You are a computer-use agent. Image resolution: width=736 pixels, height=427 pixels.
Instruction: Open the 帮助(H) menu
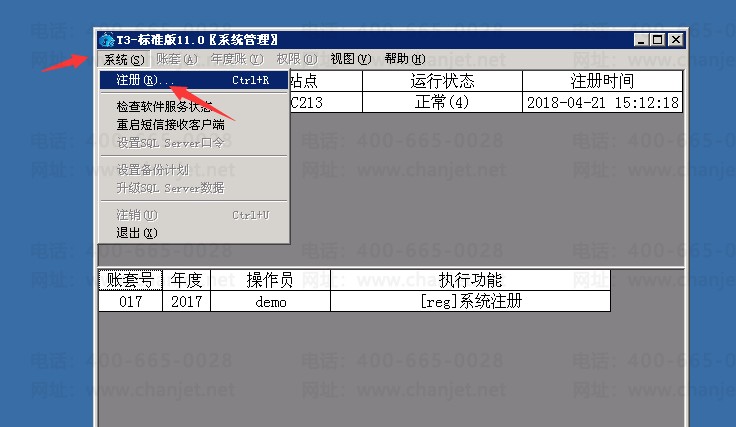[x=405, y=60]
